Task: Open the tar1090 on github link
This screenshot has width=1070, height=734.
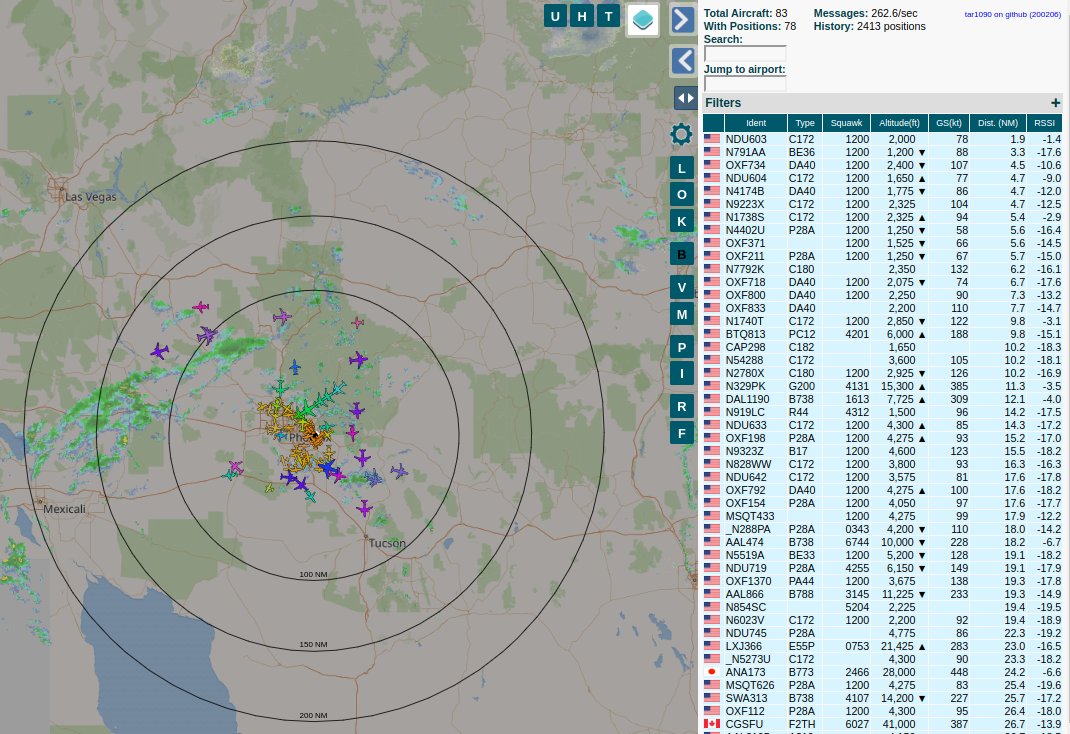Action: click(1013, 14)
